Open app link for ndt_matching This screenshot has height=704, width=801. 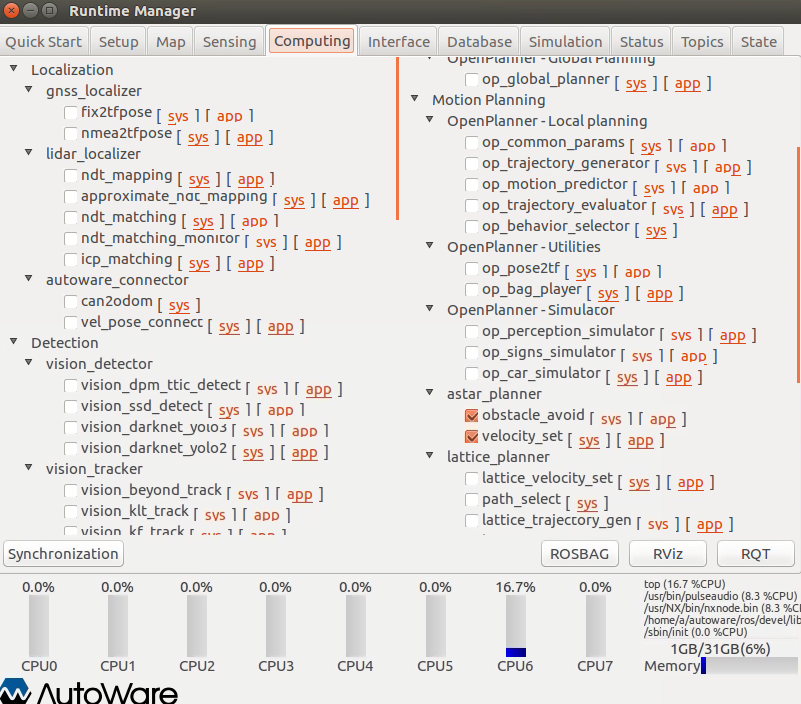[x=254, y=222]
